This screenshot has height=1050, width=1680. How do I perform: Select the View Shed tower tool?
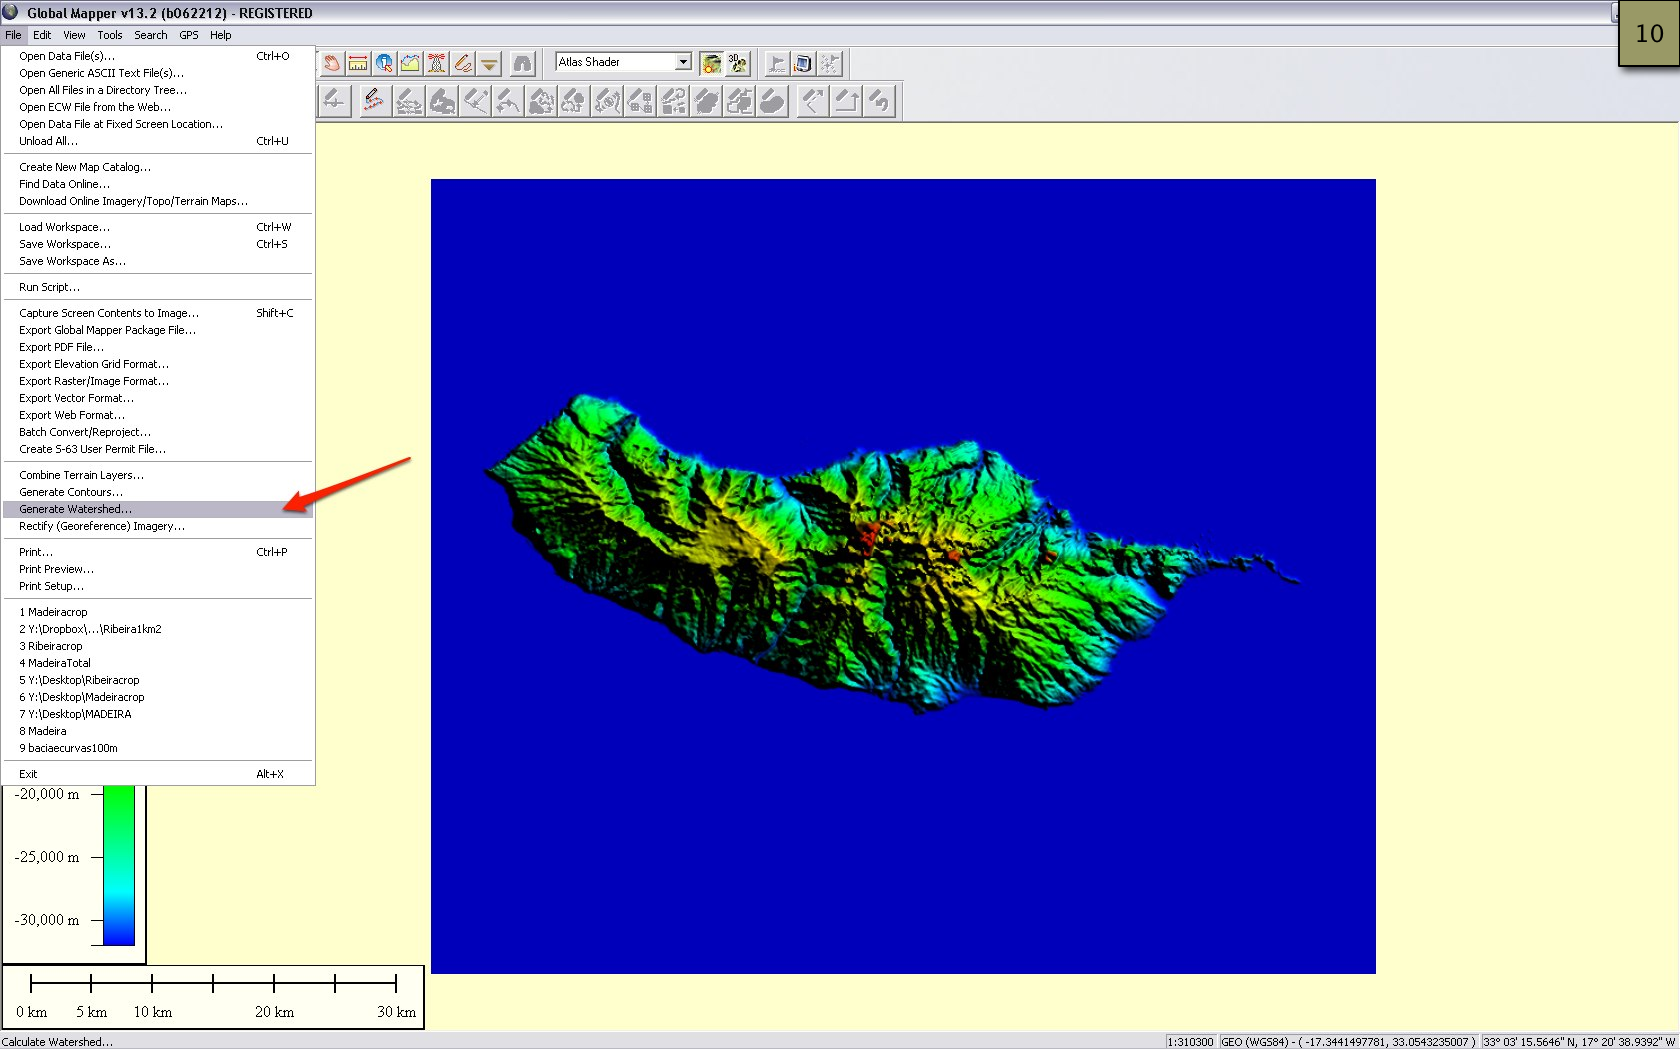[x=436, y=63]
